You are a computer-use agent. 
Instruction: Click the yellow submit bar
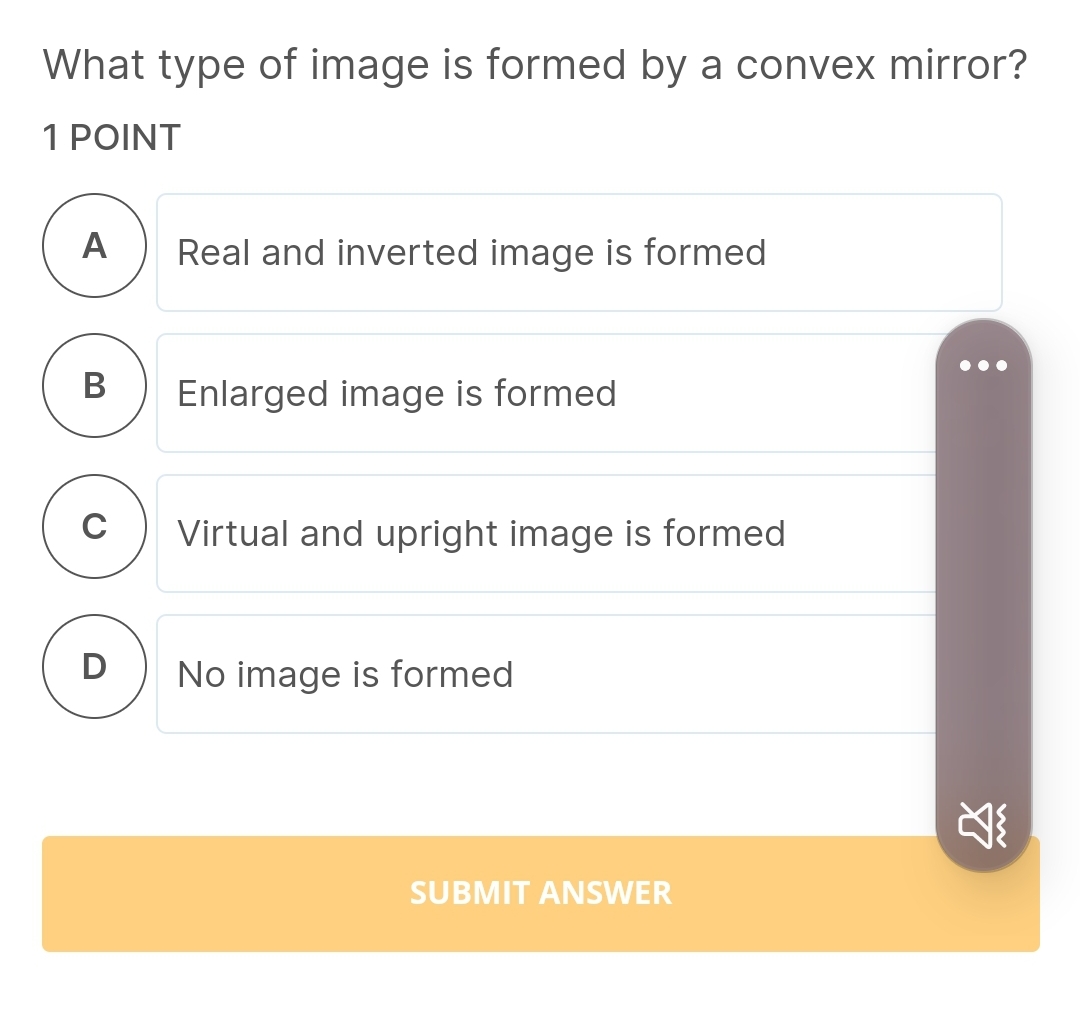coord(540,893)
